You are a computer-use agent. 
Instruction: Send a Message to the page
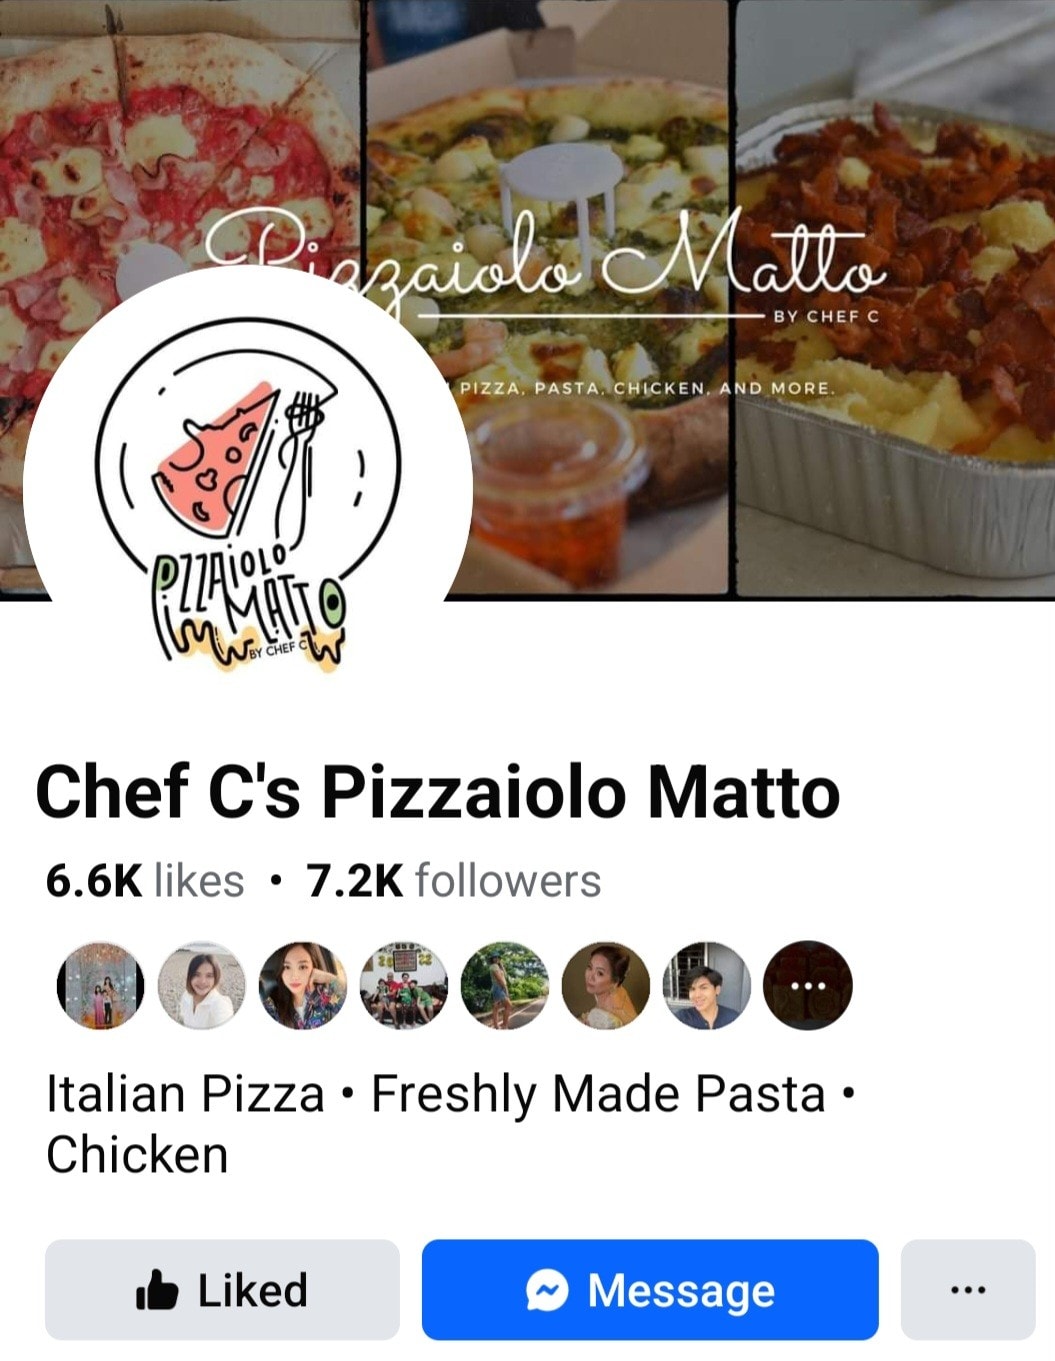pos(650,1290)
